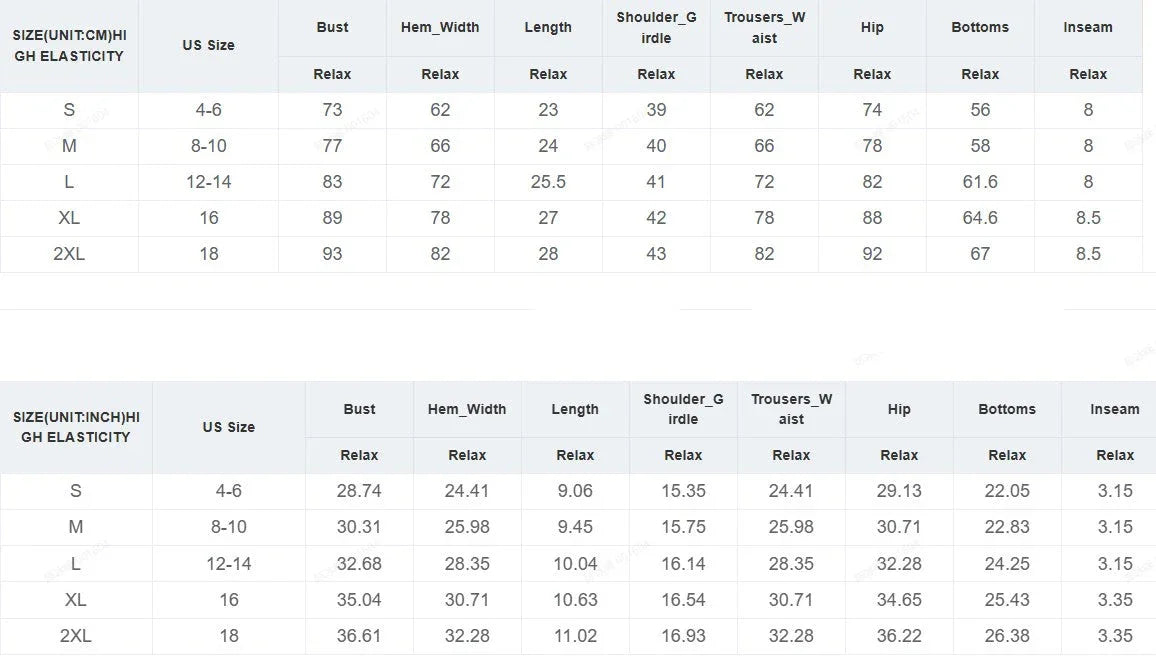Click the 2XL row label in the inch table

pyautogui.click(x=76, y=636)
